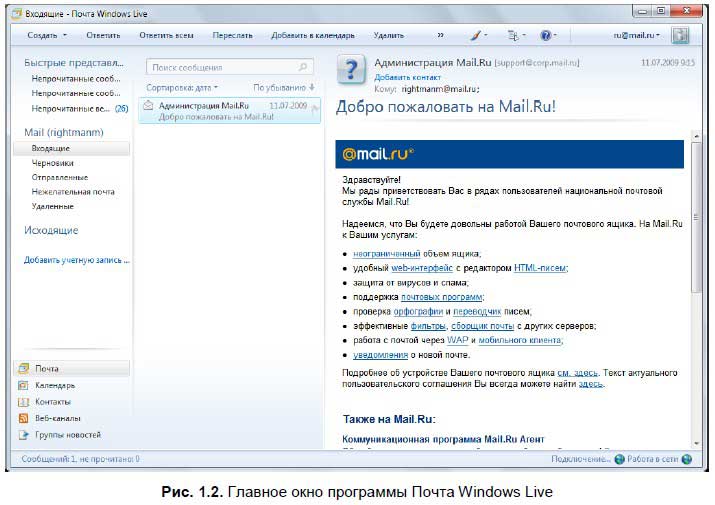Click the sender avatar question-mark picture
The height and width of the screenshot is (505, 715).
(x=351, y=69)
